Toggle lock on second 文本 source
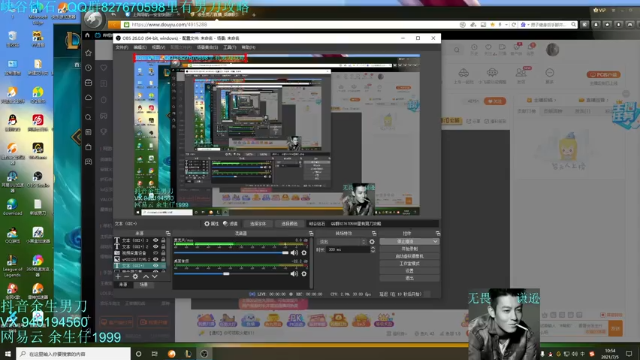The height and width of the screenshot is (360, 640). click(x=163, y=247)
